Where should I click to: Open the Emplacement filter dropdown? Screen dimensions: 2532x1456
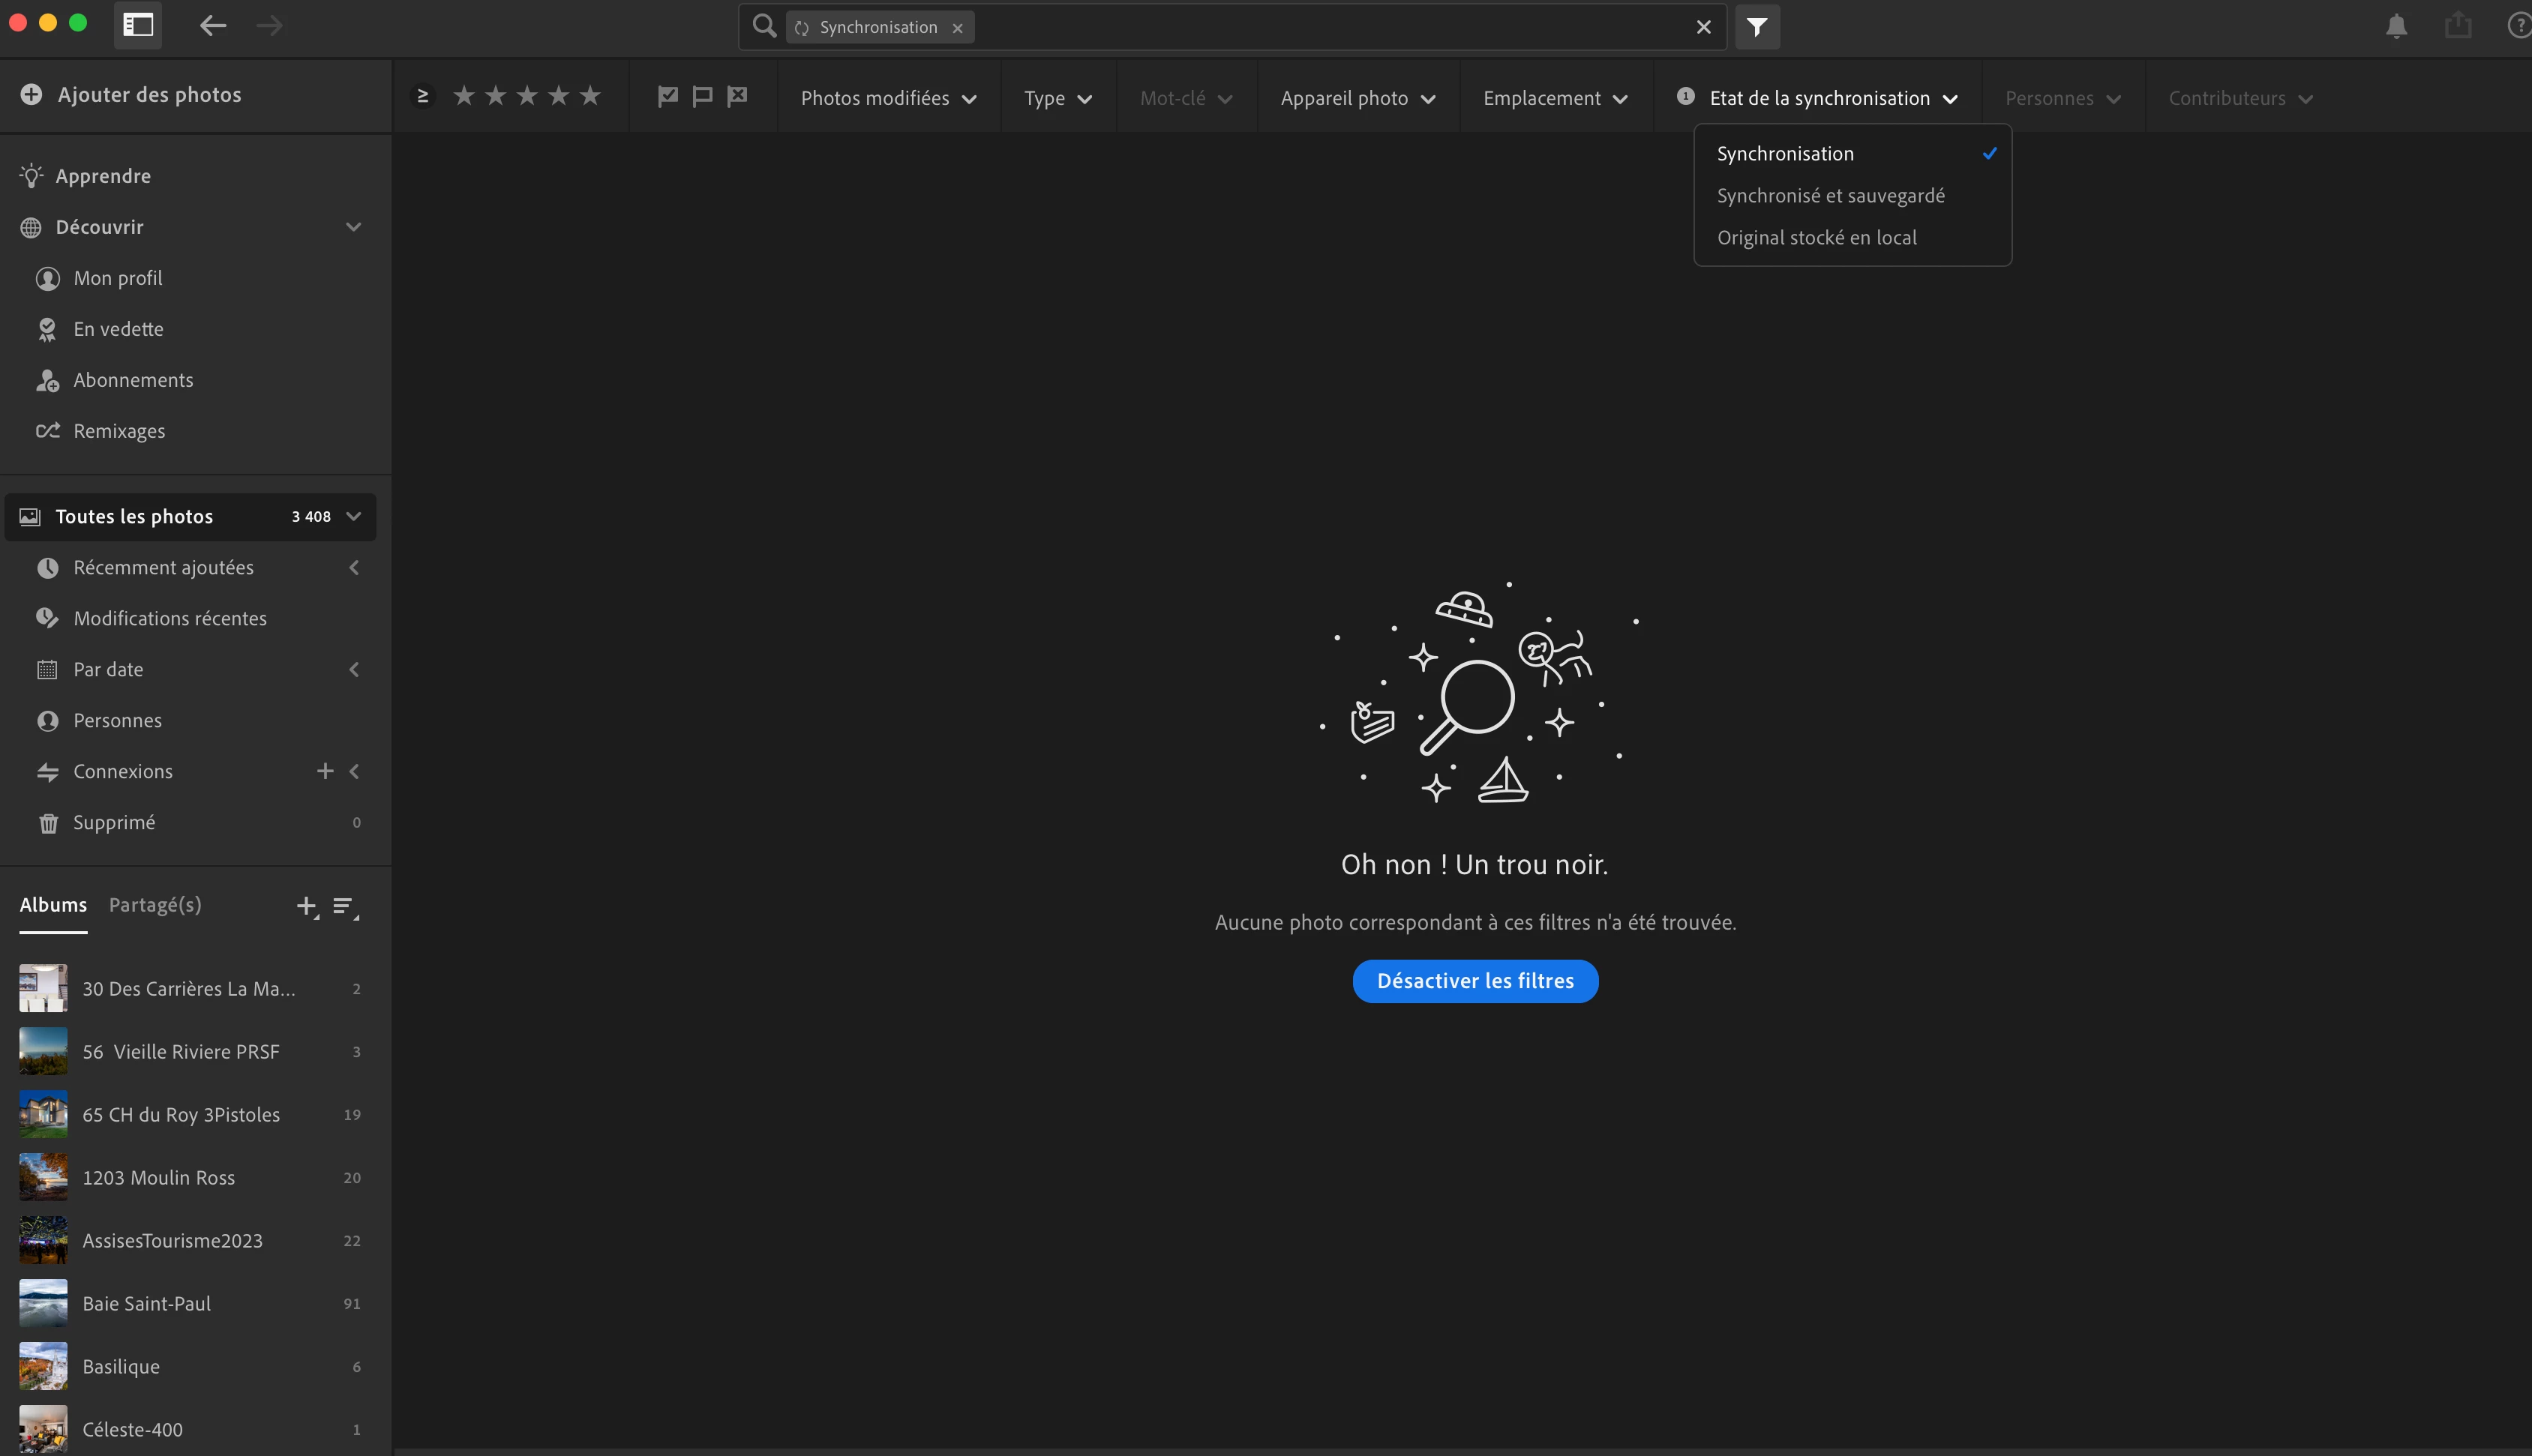click(x=1555, y=98)
